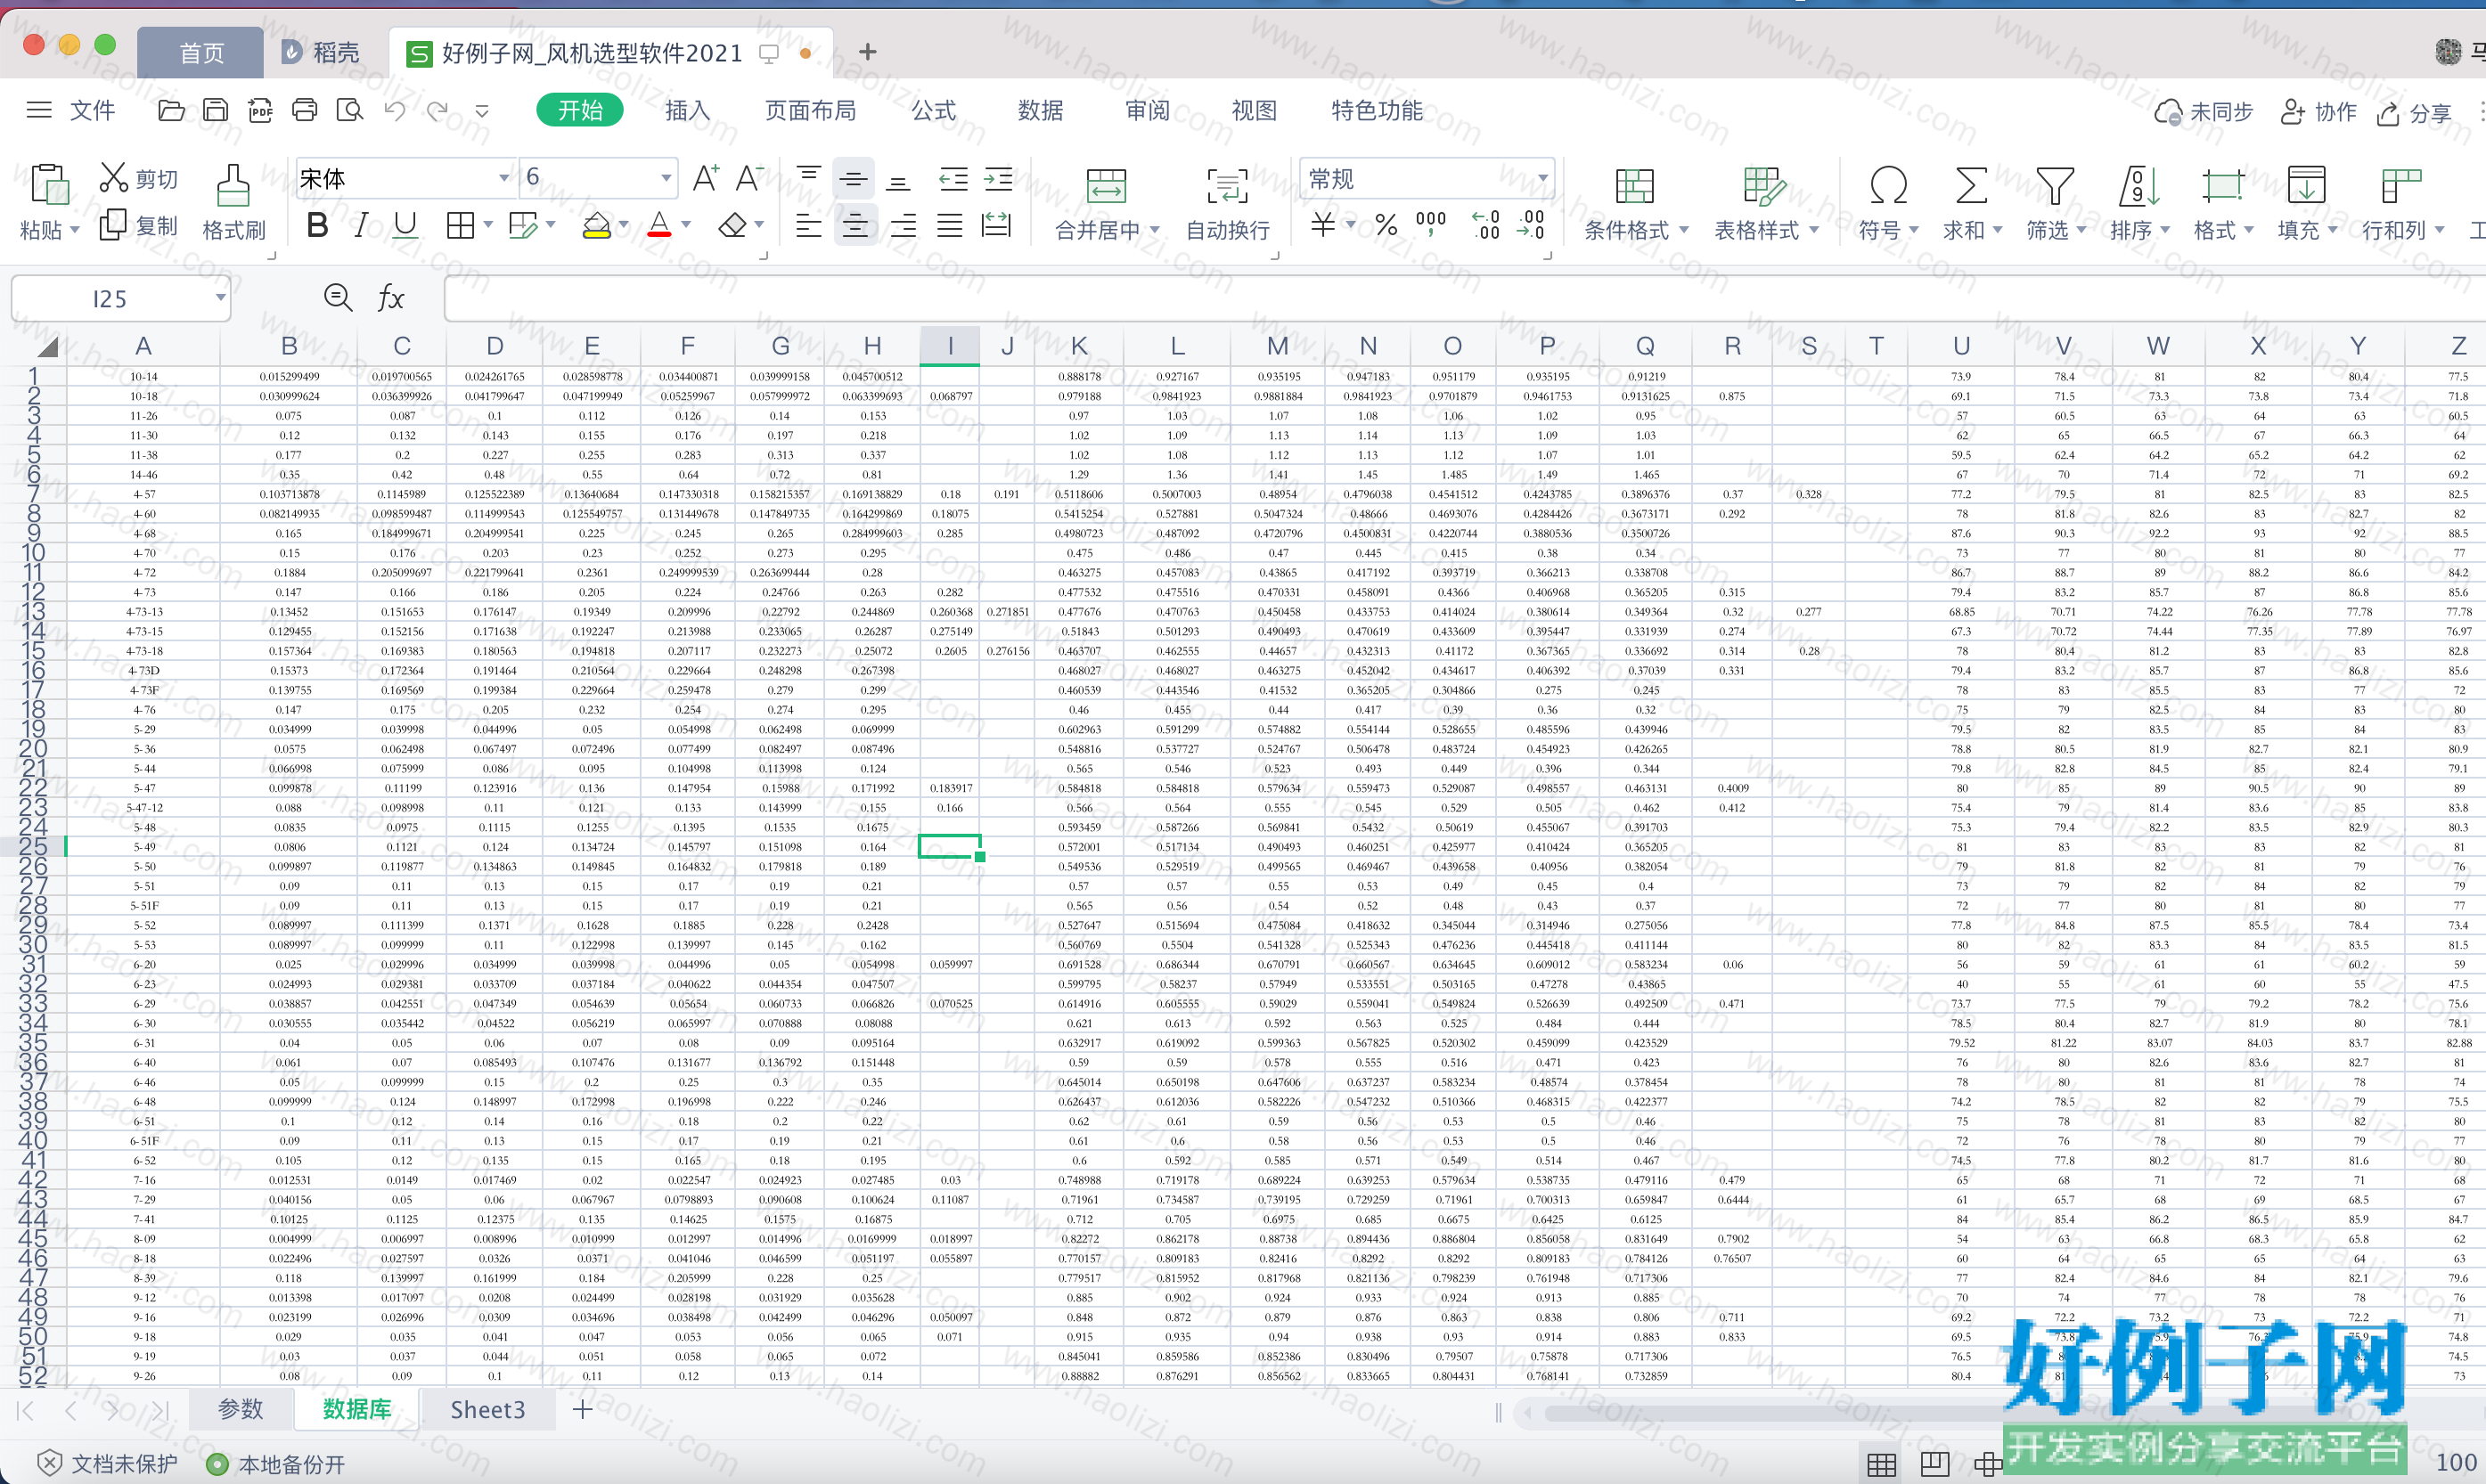Image resolution: width=2486 pixels, height=1484 pixels.
Task: Toggle middle vertical alignment
Action: click(x=853, y=178)
